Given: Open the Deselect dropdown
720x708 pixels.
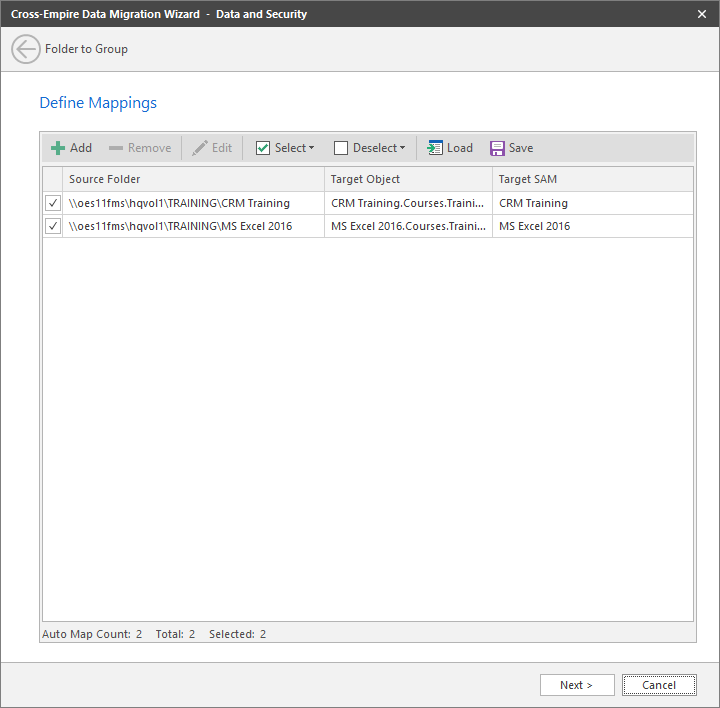Looking at the screenshot, I should (370, 148).
